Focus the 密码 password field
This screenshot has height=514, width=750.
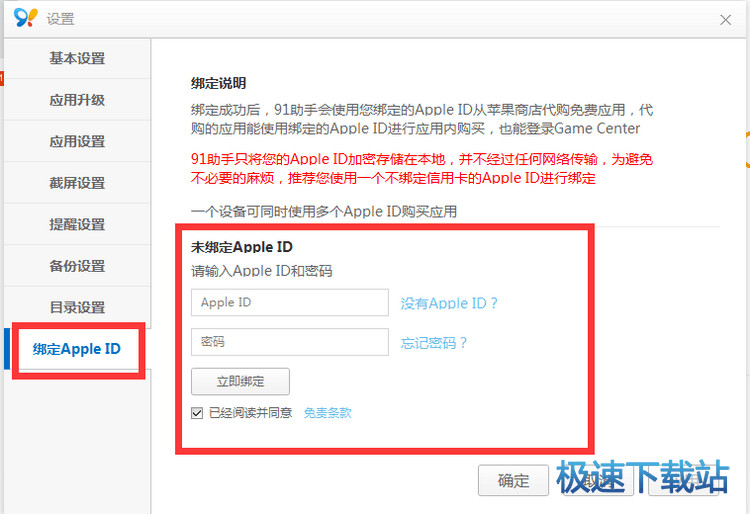point(289,342)
